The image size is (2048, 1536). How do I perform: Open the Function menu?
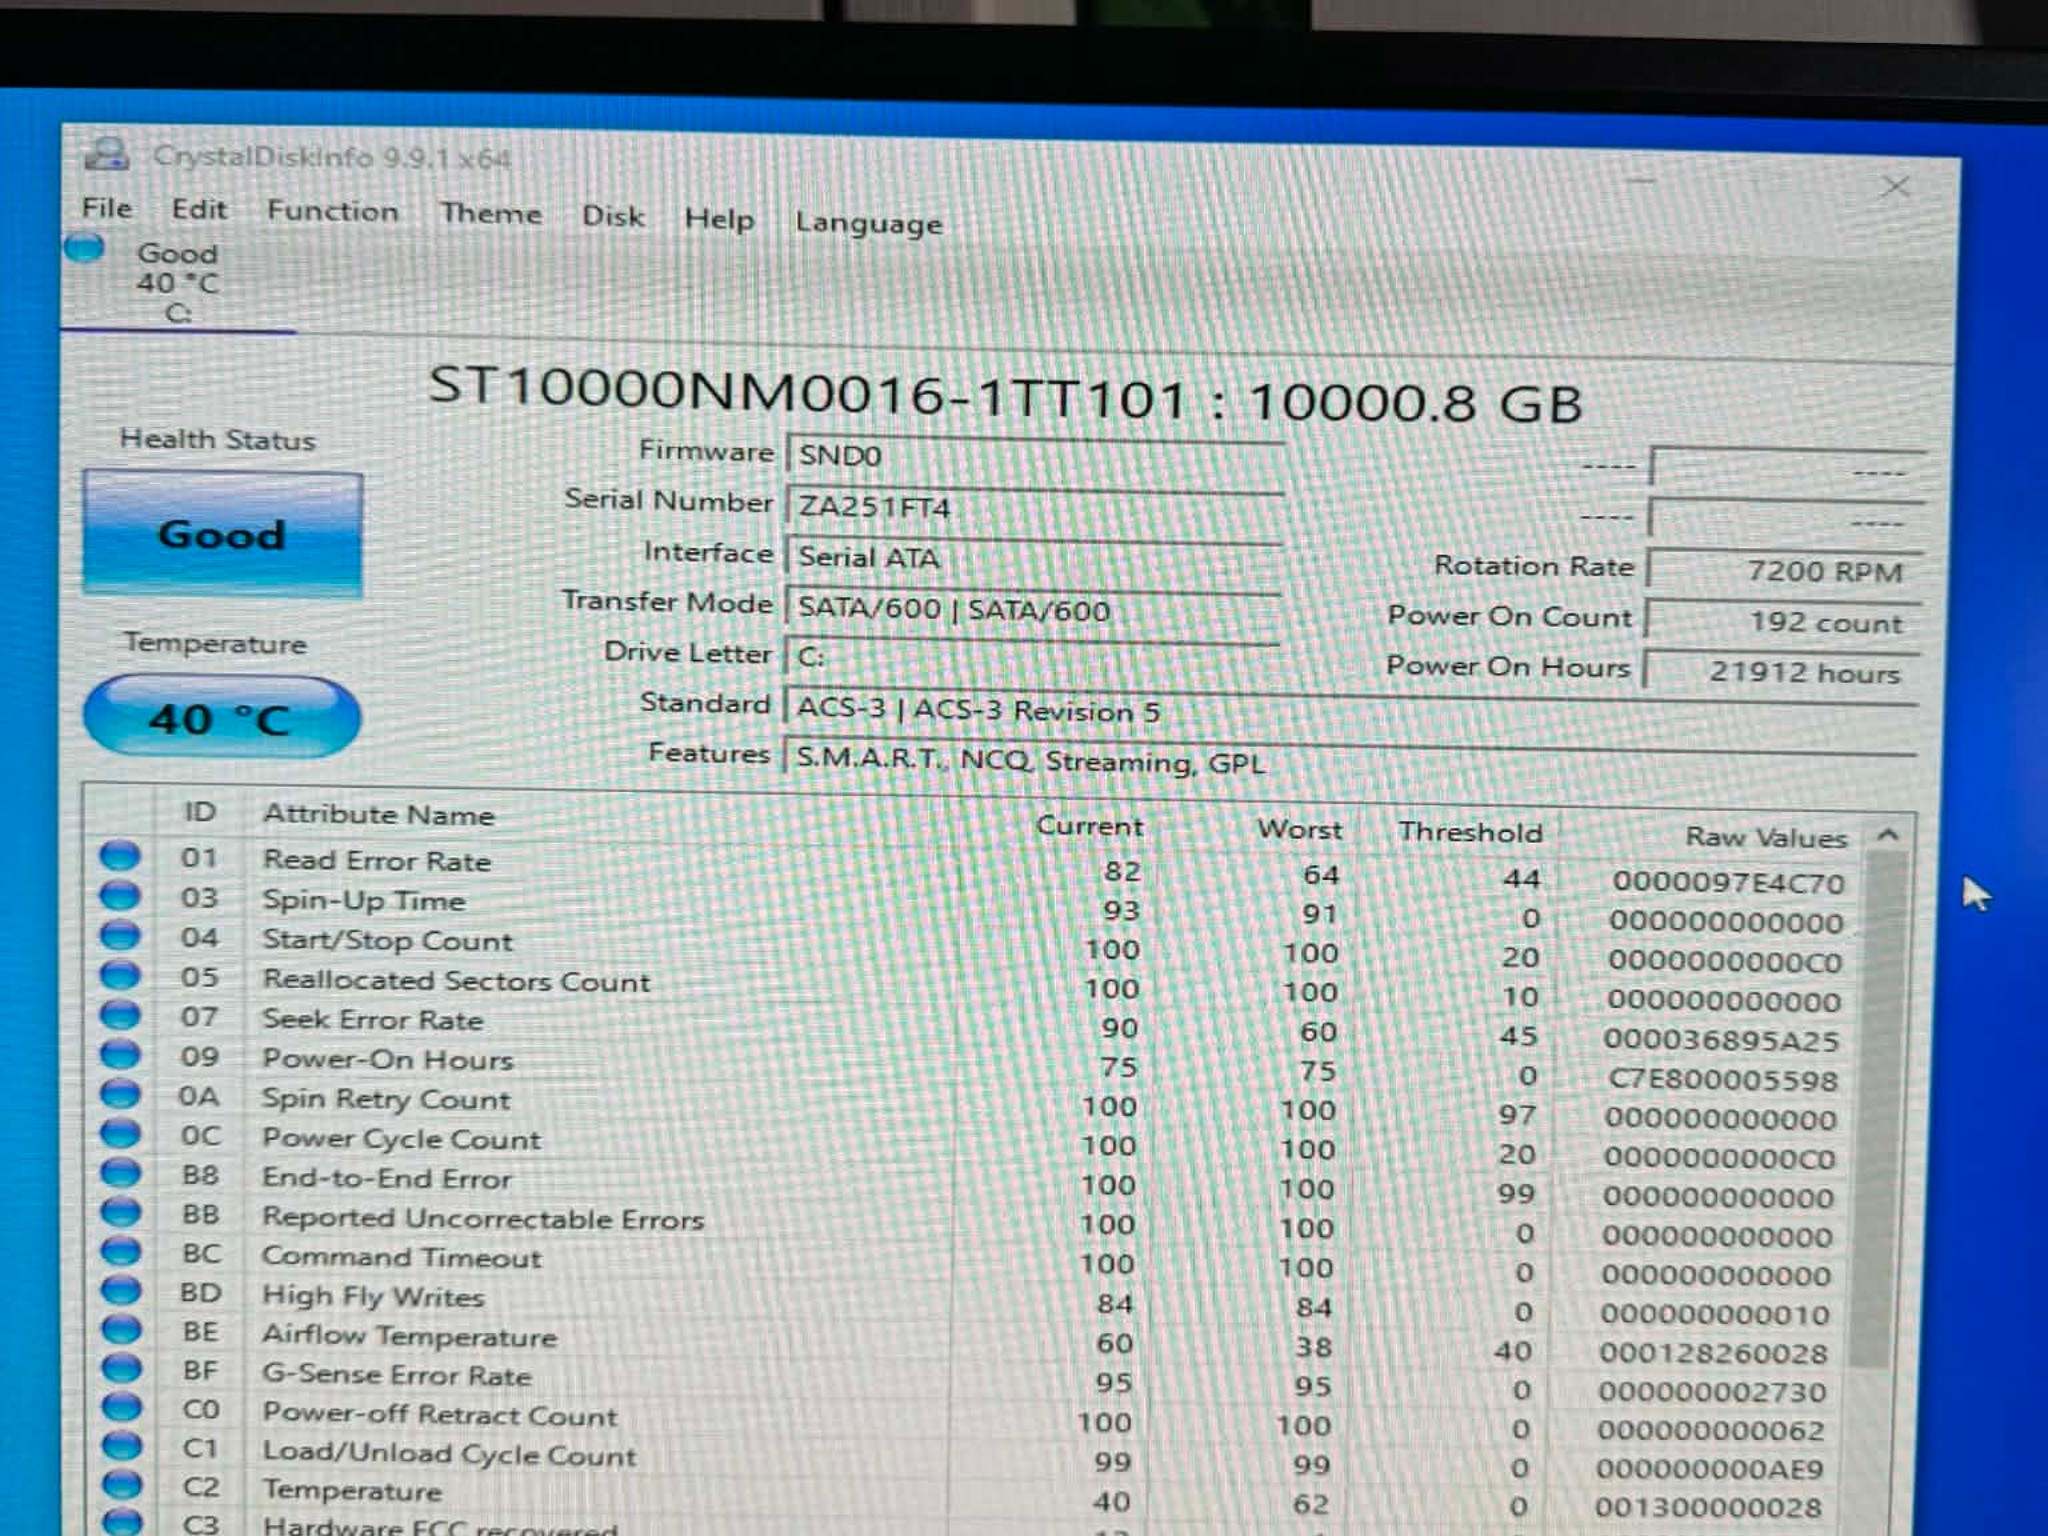point(332,211)
